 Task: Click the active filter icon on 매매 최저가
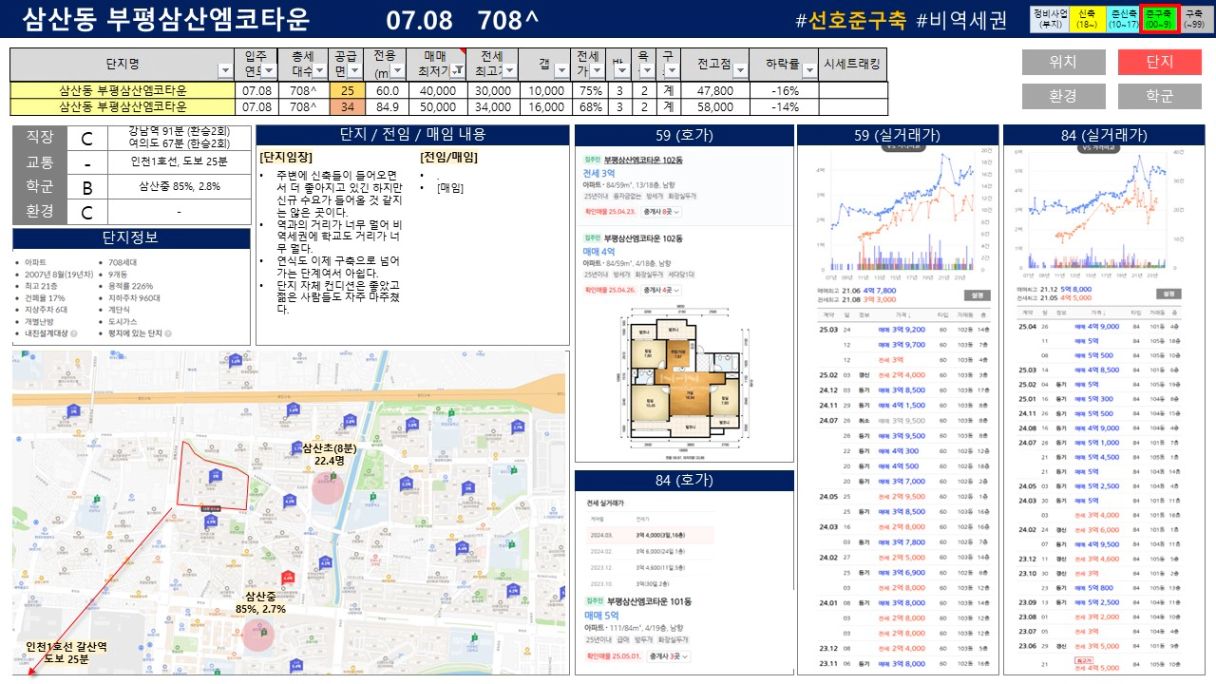point(457,71)
